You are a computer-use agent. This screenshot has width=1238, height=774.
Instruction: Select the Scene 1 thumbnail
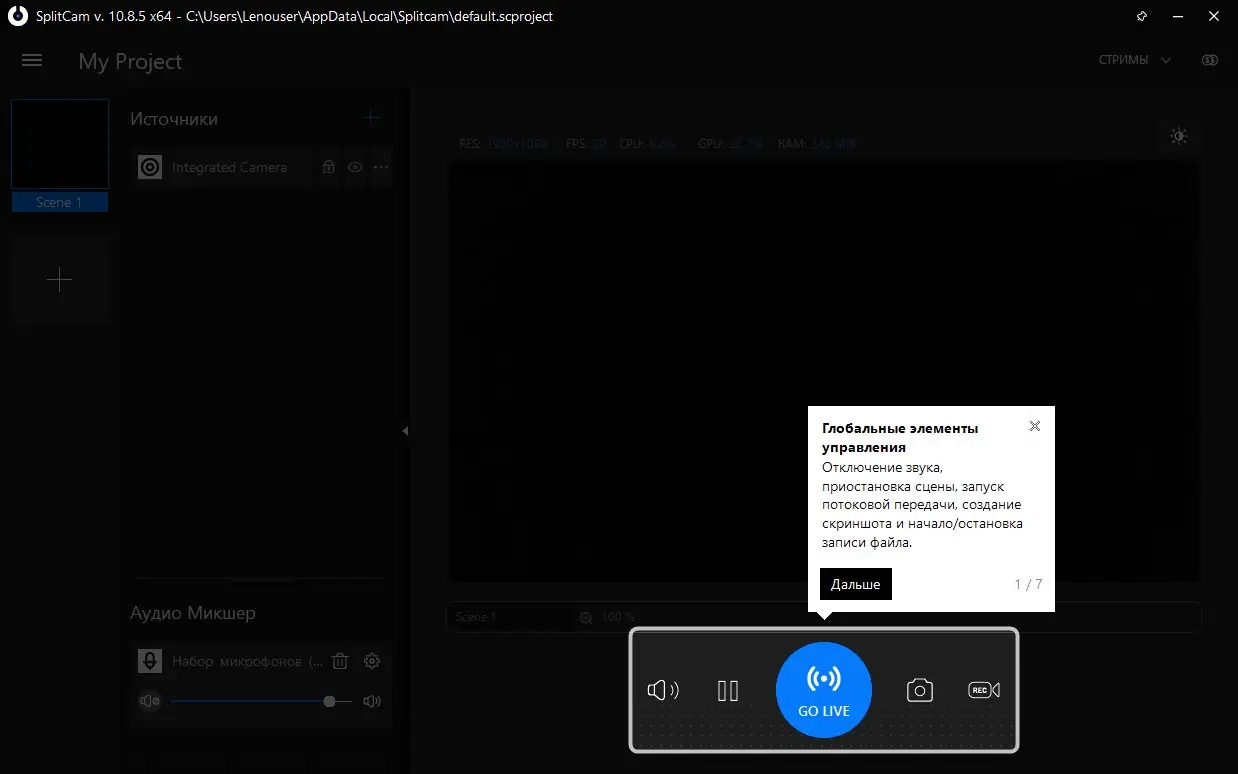pyautogui.click(x=60, y=144)
